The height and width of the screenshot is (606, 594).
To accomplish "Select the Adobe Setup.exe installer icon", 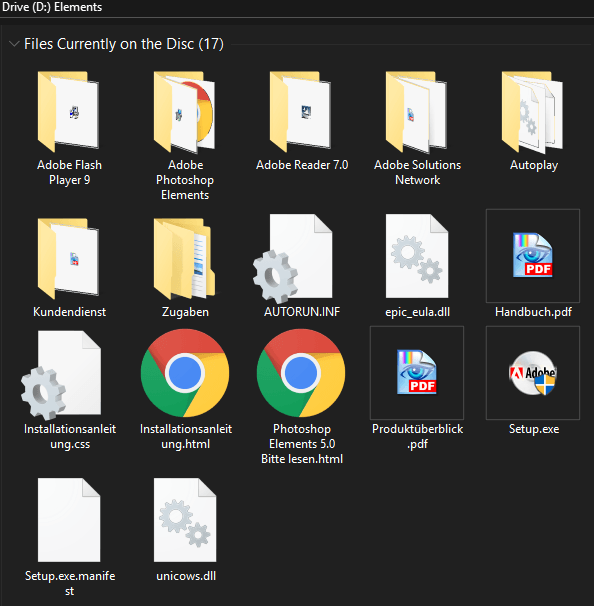I will [x=533, y=373].
